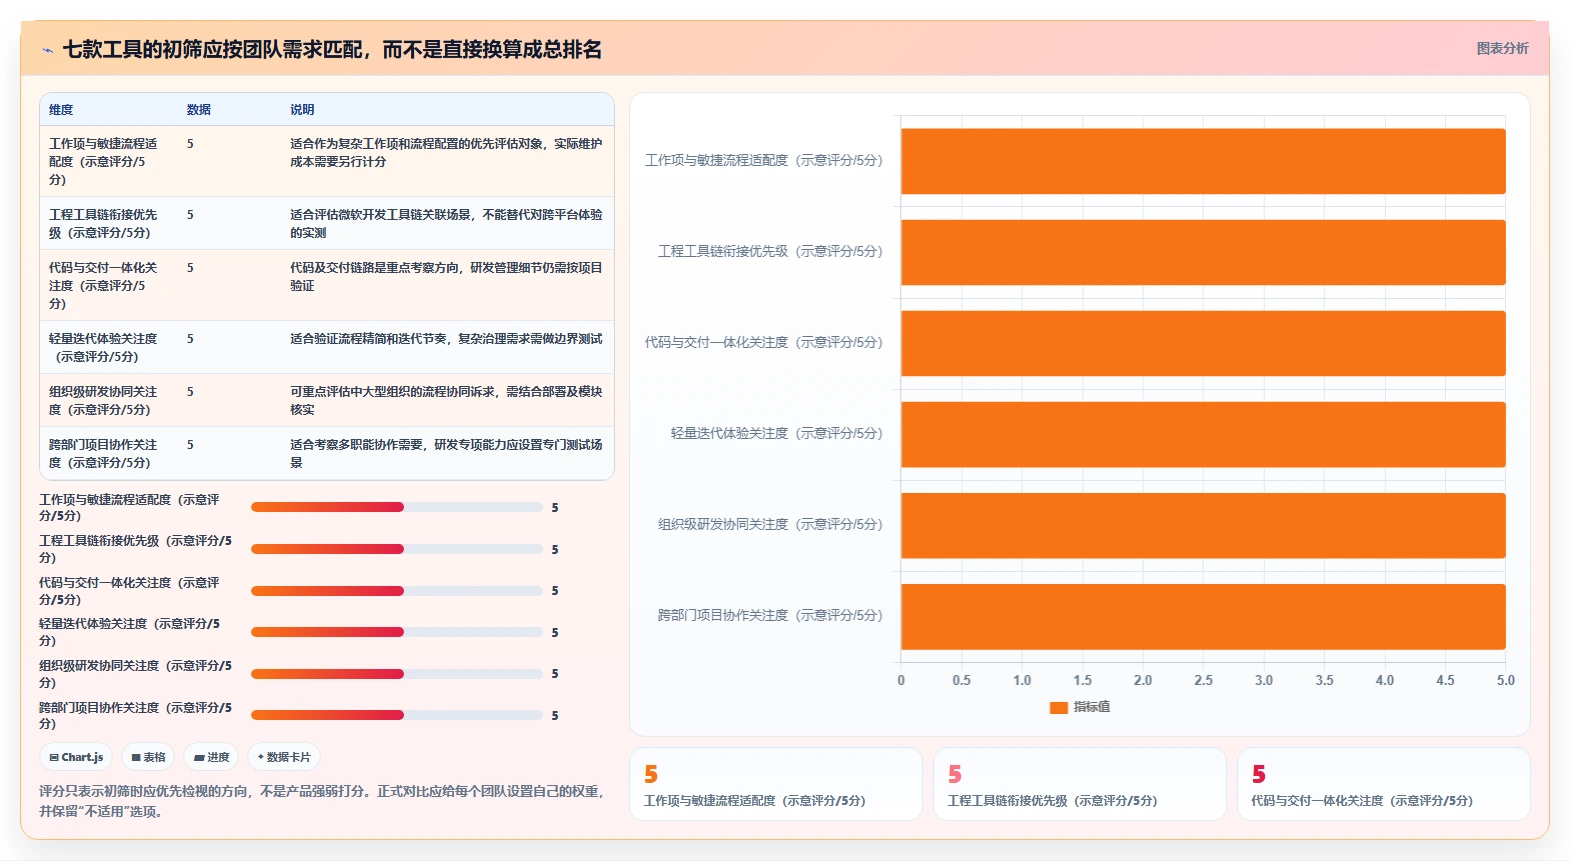The image size is (1570, 861).
Task: Click description starting 可重点评估中大型组织
Action: (x=446, y=401)
